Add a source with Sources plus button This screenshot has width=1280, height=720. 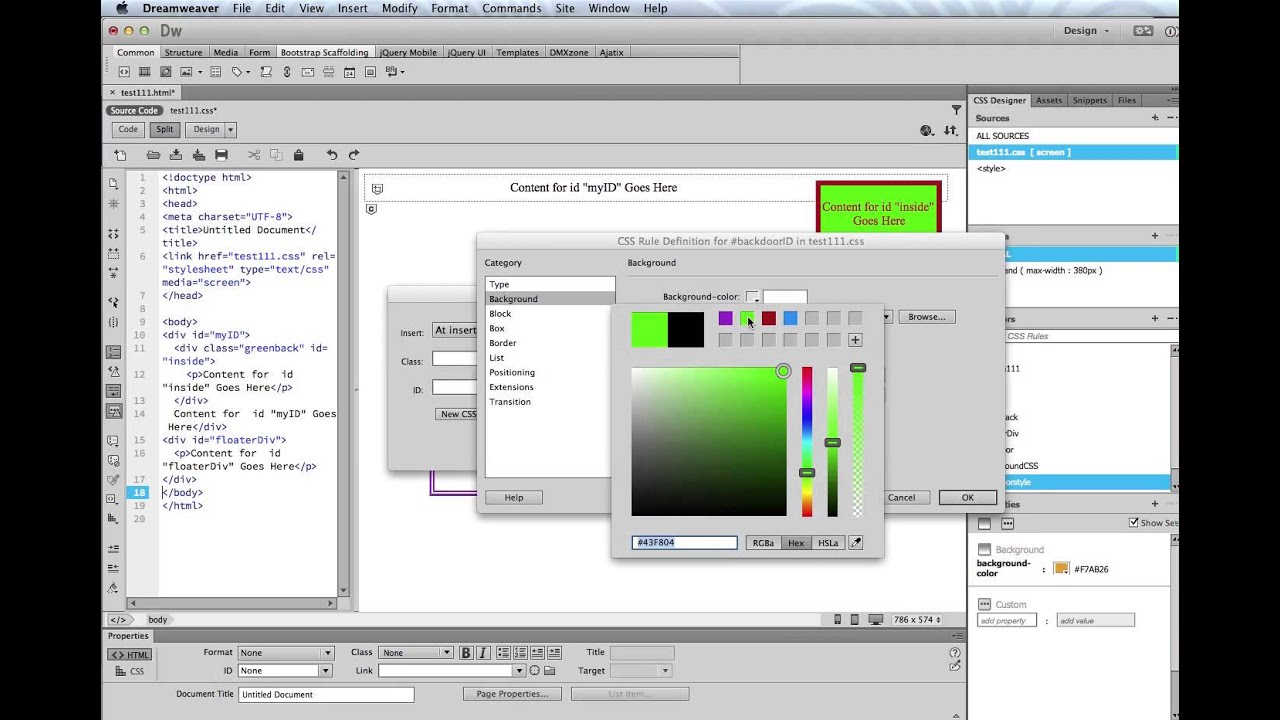click(x=1154, y=118)
